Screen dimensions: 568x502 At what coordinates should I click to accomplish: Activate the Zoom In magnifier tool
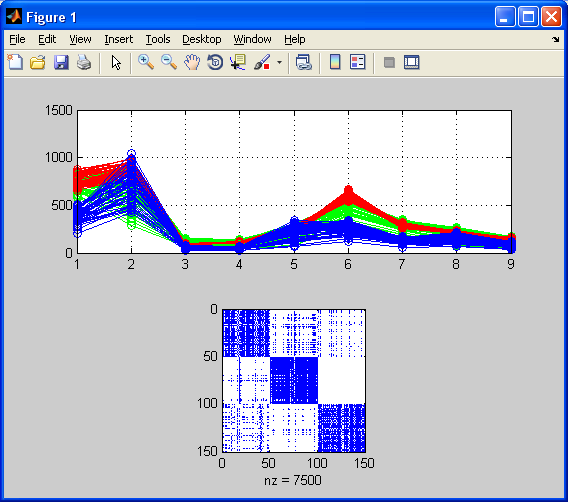[146, 62]
